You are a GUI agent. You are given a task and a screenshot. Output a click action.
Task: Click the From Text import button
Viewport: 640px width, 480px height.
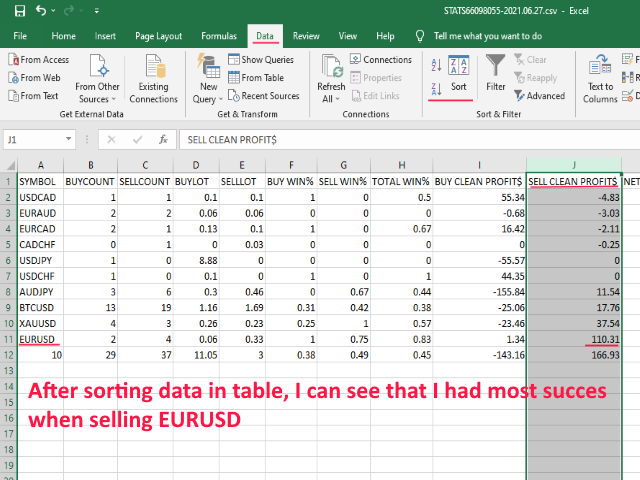click(33, 96)
